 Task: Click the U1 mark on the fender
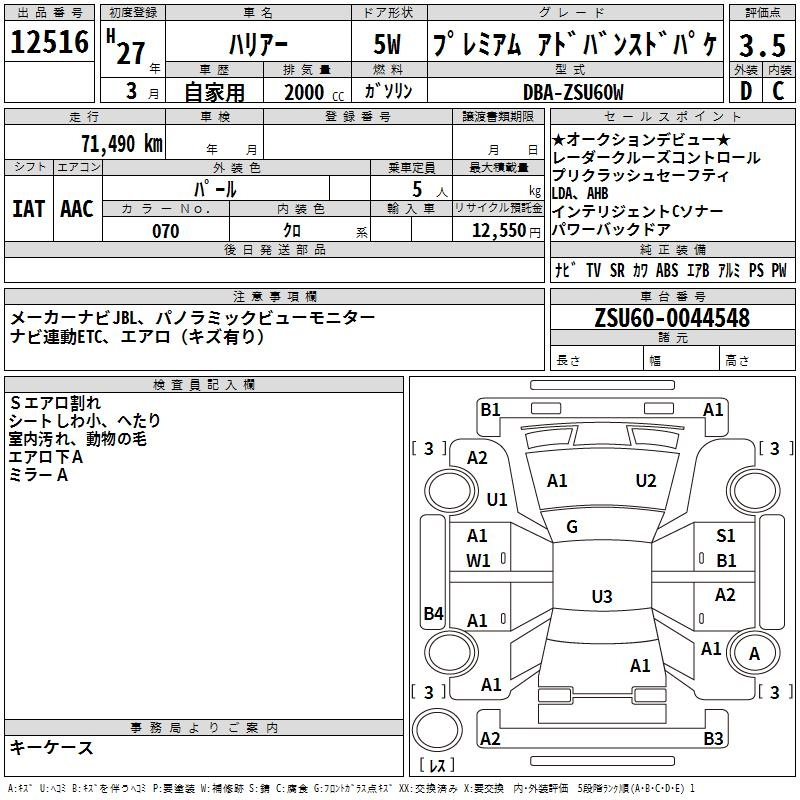point(496,499)
